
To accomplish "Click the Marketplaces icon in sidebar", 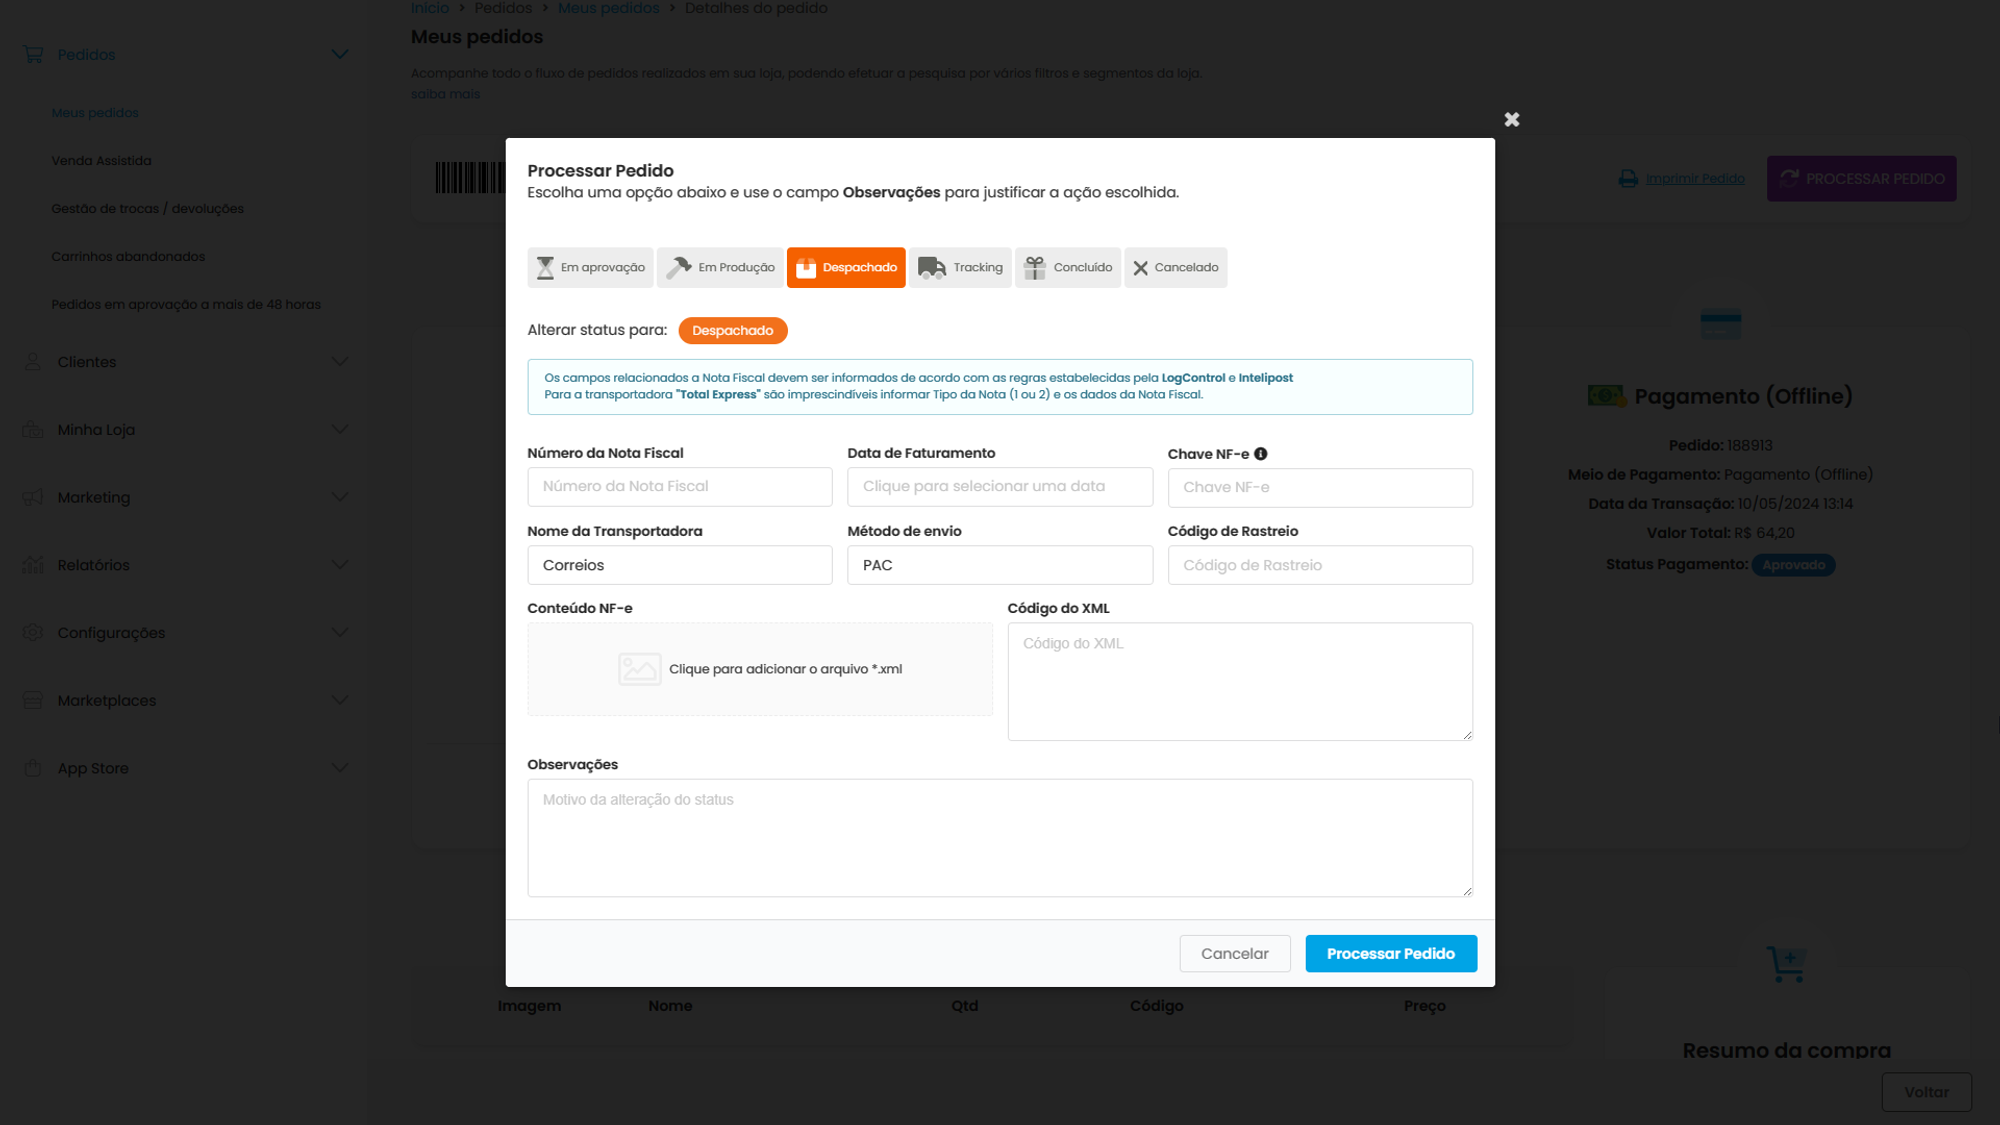I will pyautogui.click(x=33, y=700).
